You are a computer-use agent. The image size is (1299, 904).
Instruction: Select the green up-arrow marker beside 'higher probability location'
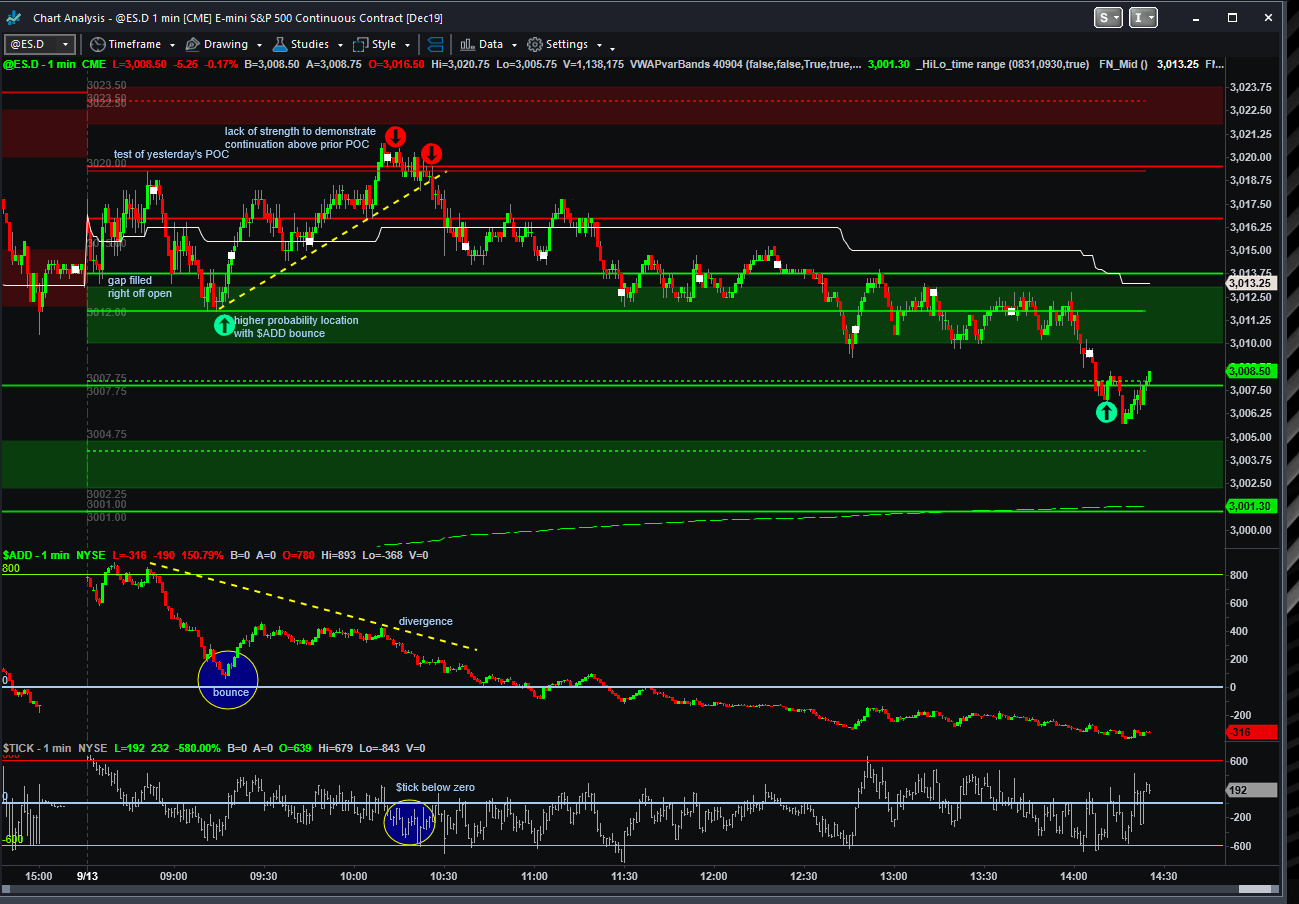coord(224,324)
